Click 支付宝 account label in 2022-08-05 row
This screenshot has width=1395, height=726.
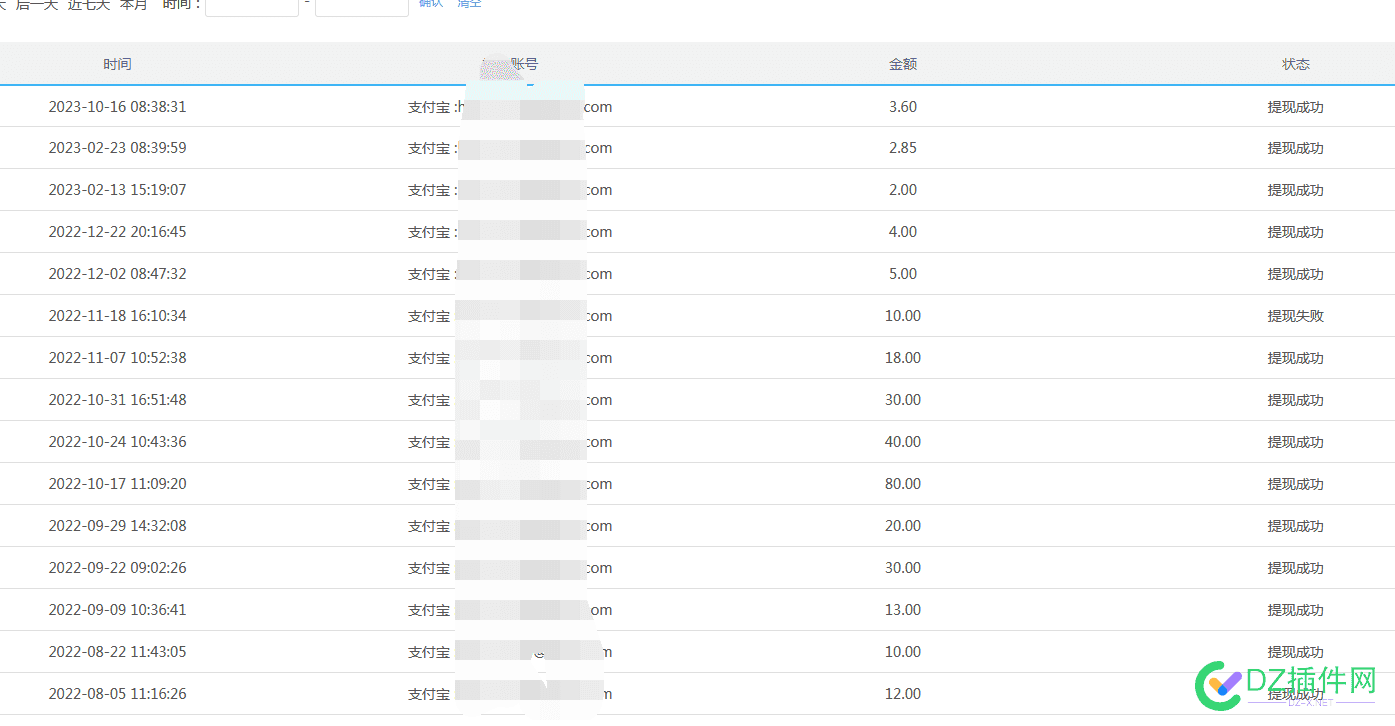[429, 694]
